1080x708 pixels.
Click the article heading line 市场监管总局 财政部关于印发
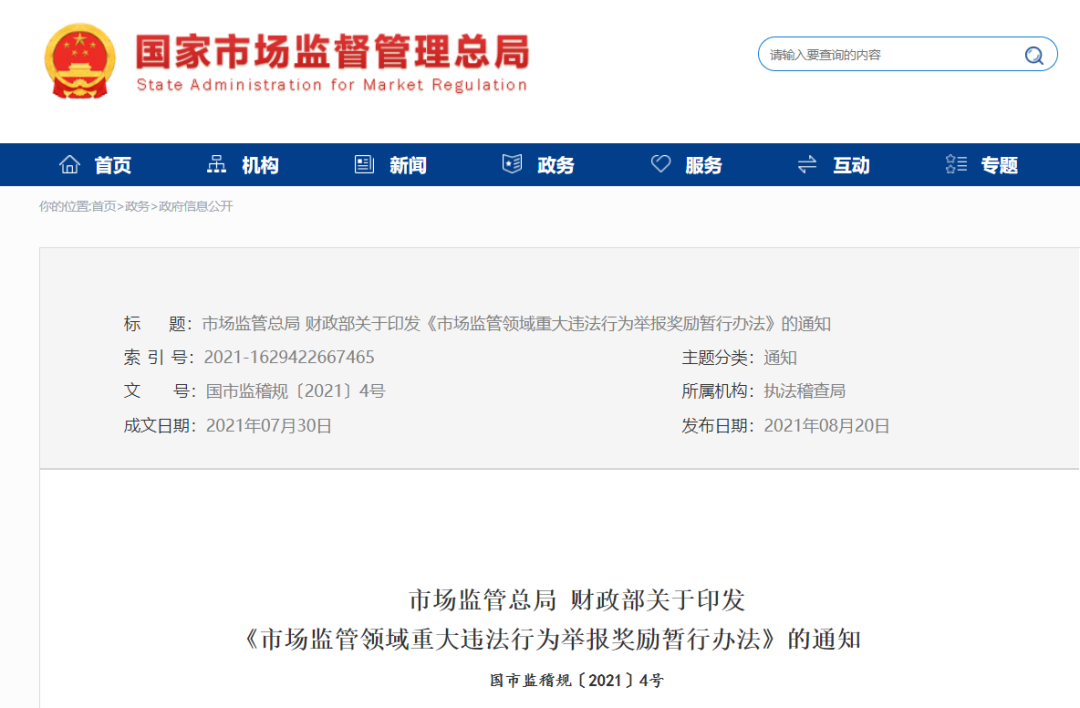tap(577, 601)
